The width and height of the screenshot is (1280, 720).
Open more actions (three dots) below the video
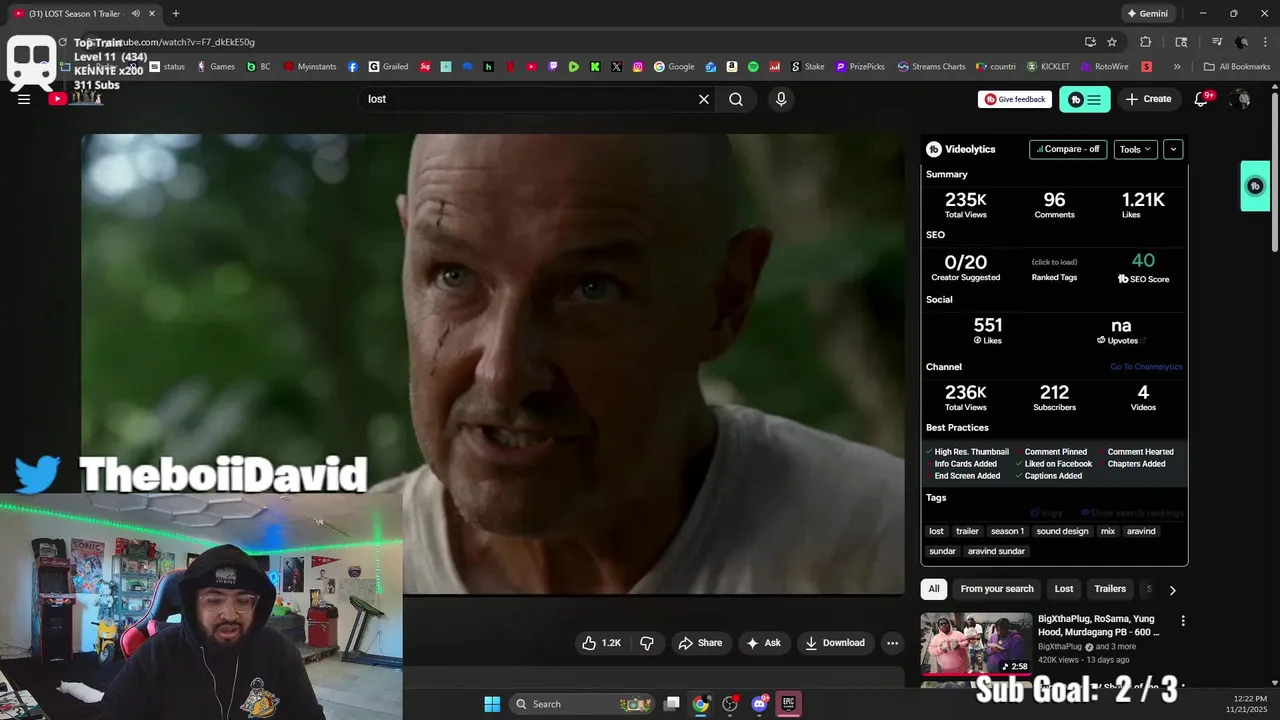893,643
